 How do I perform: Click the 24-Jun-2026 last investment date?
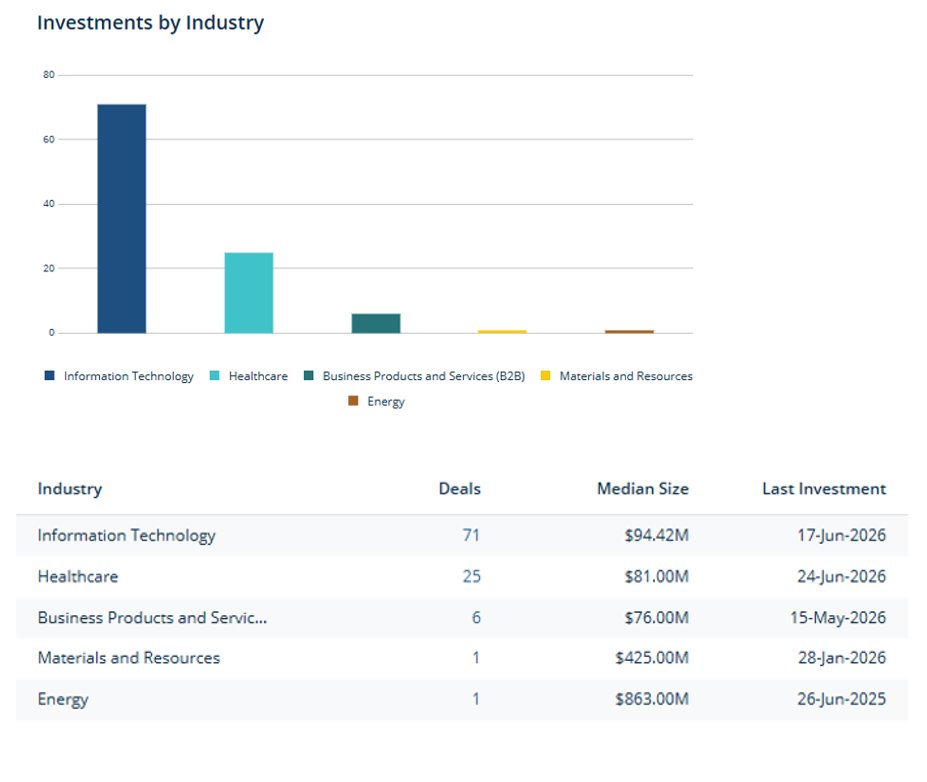tap(842, 577)
